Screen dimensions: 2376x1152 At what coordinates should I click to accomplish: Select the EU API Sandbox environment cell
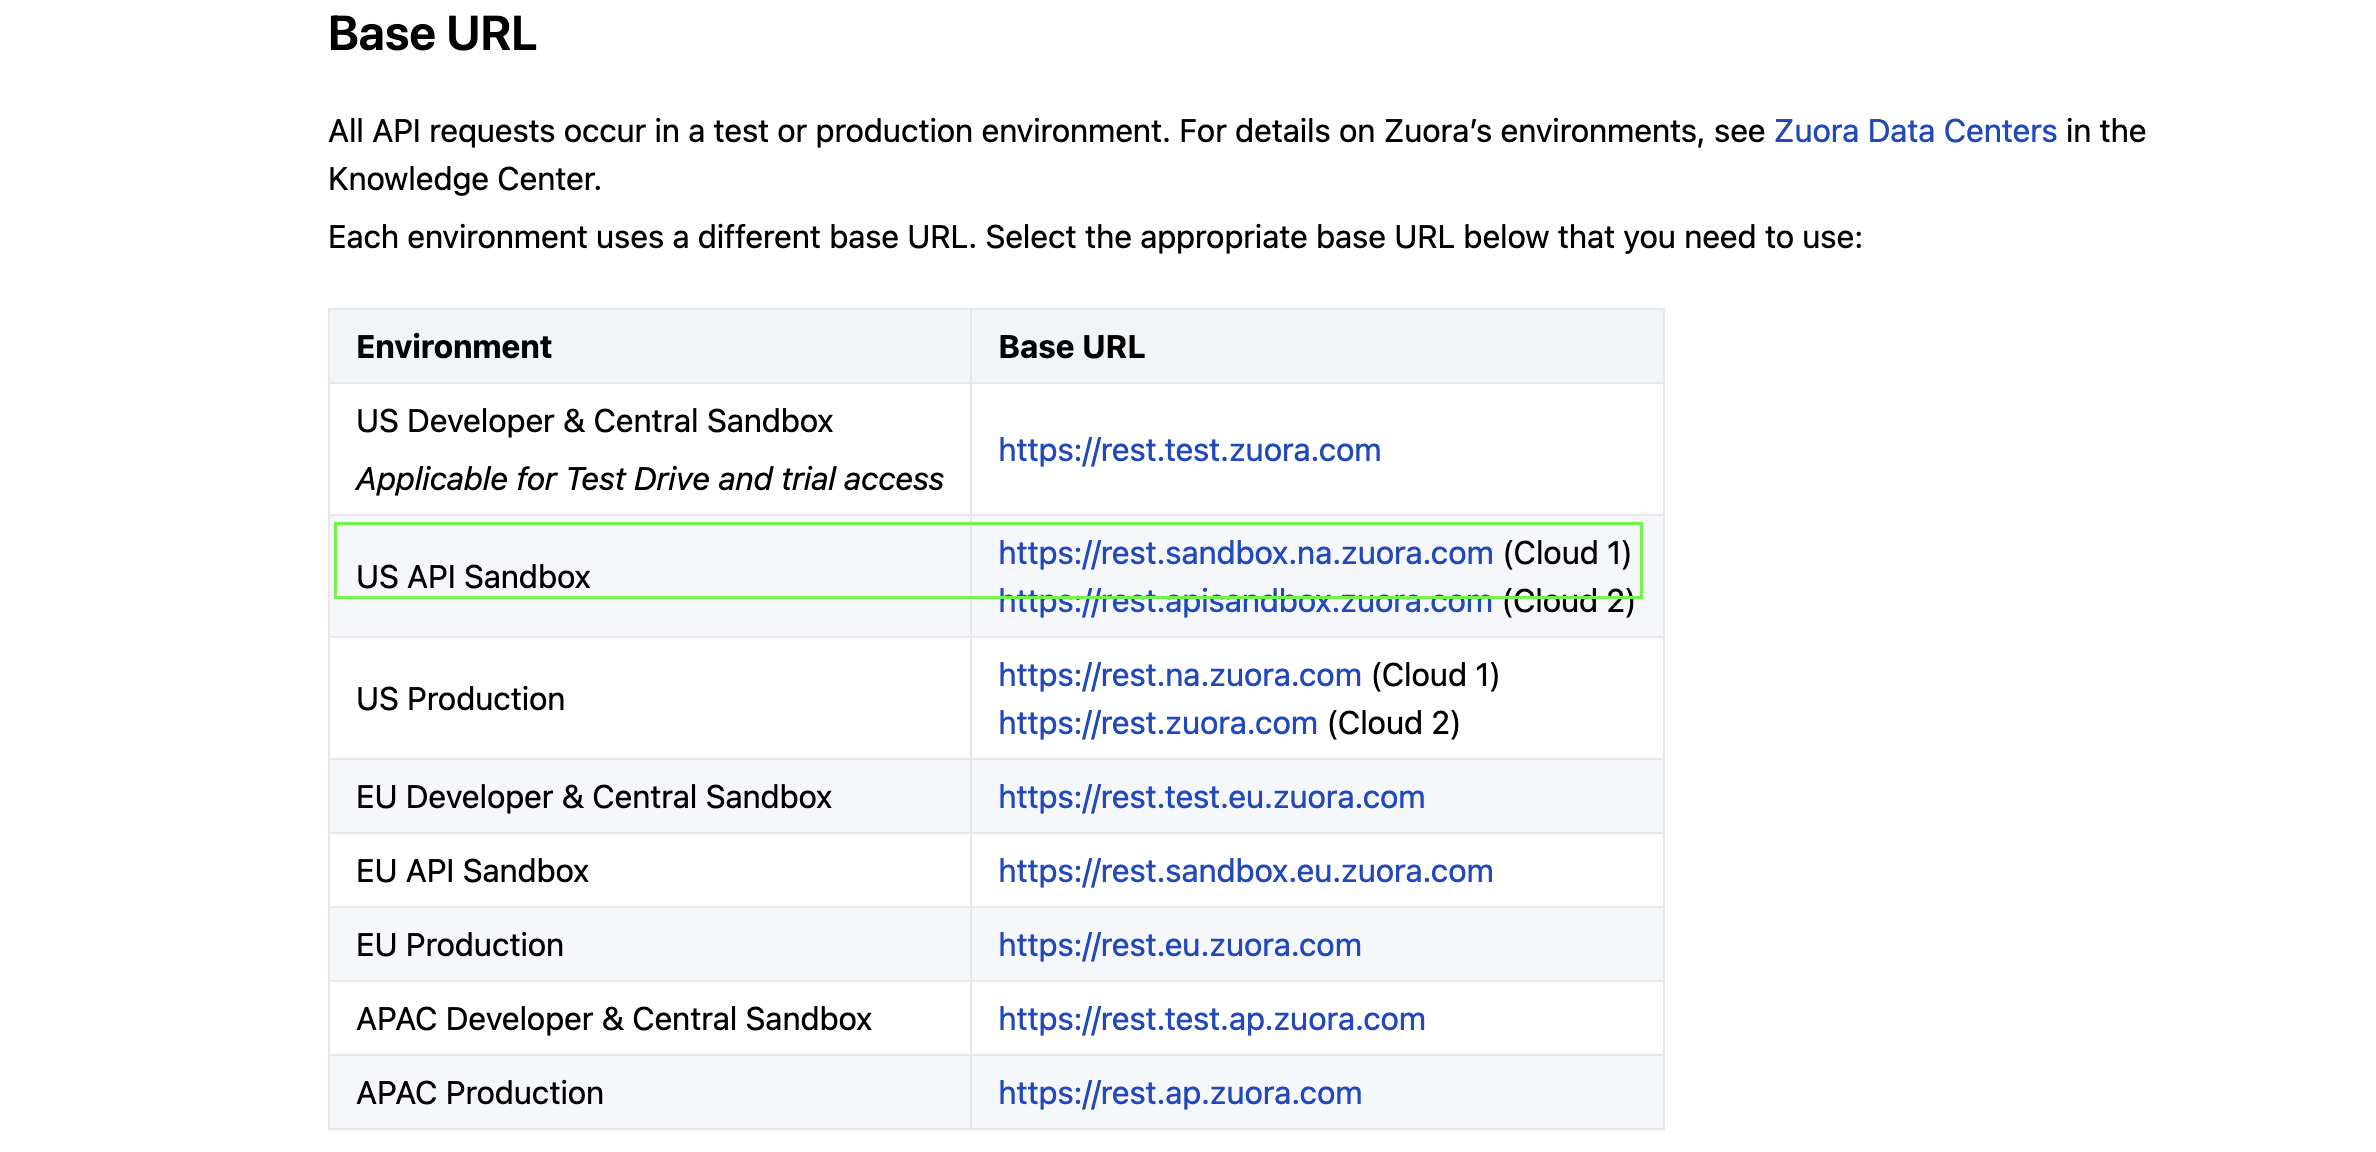pos(472,871)
